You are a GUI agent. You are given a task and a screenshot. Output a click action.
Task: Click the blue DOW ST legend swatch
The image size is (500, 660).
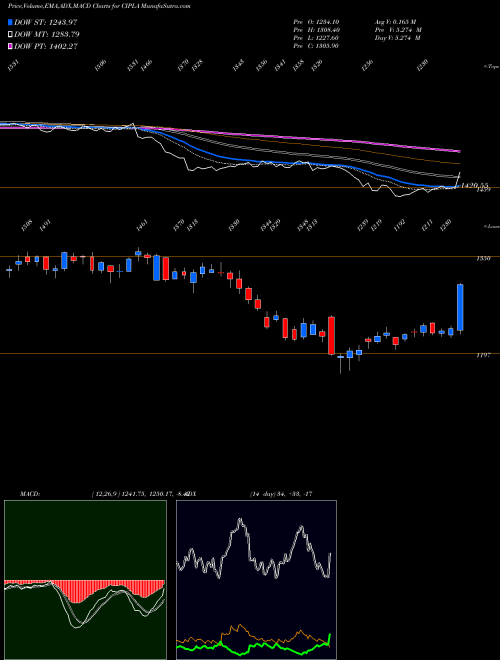[x=11, y=22]
